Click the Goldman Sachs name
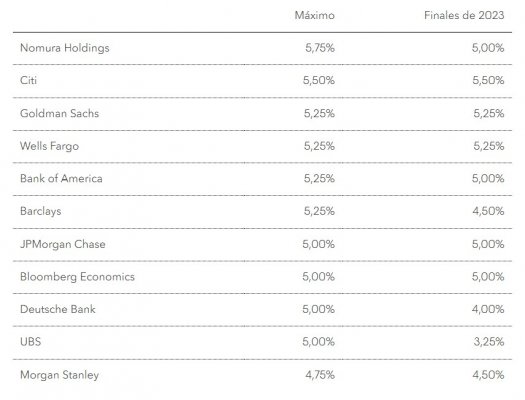 [x=60, y=113]
